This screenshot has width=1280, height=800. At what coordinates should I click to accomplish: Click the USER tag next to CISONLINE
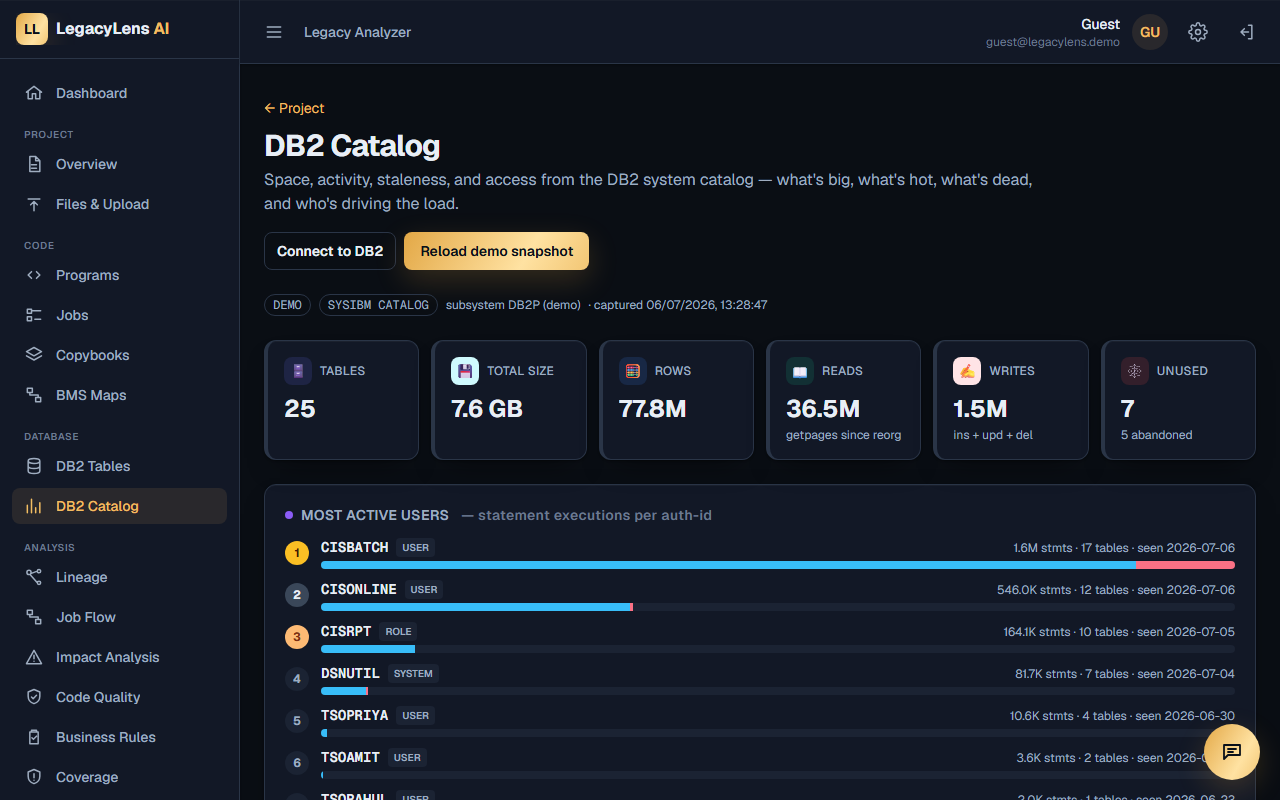click(x=424, y=590)
